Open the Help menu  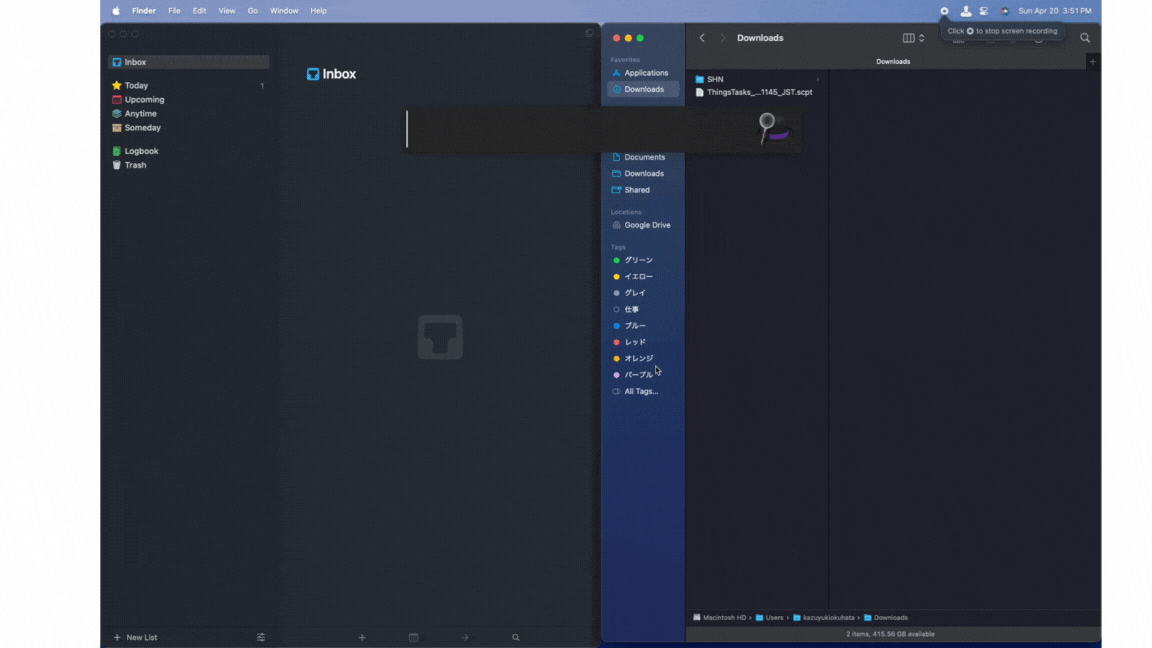[318, 11]
